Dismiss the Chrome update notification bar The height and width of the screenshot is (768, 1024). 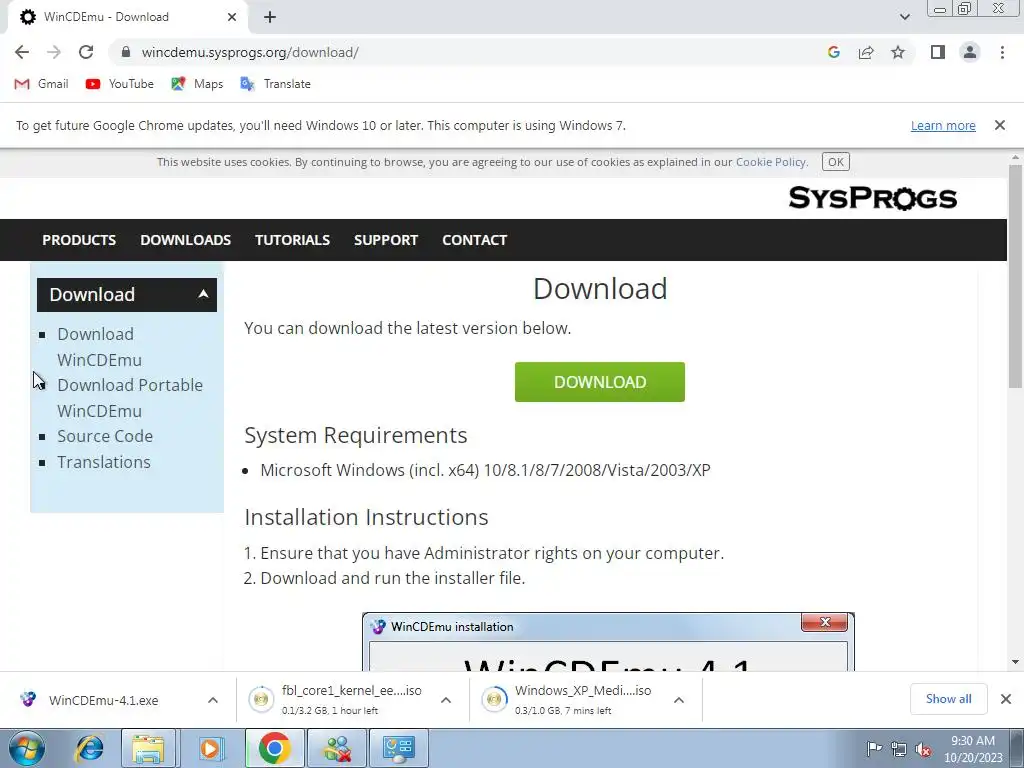point(999,125)
